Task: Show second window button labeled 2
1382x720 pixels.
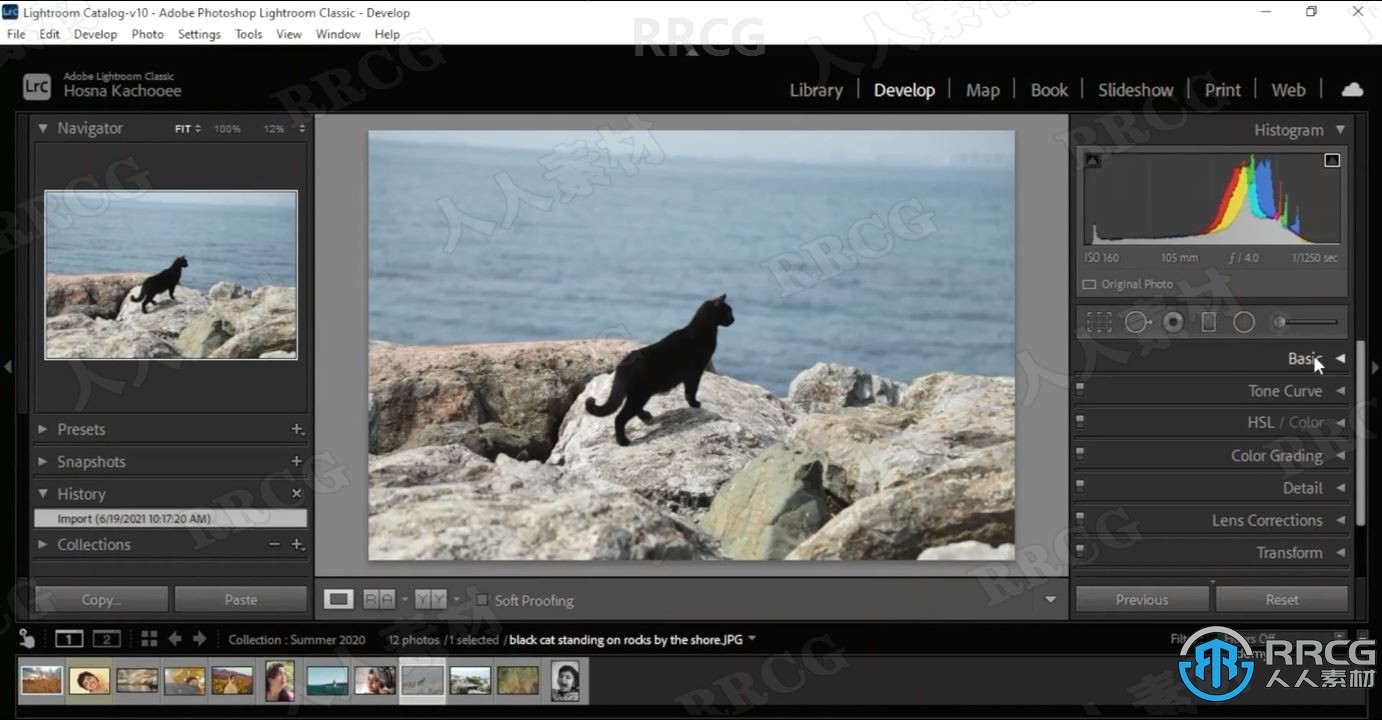Action: point(107,639)
